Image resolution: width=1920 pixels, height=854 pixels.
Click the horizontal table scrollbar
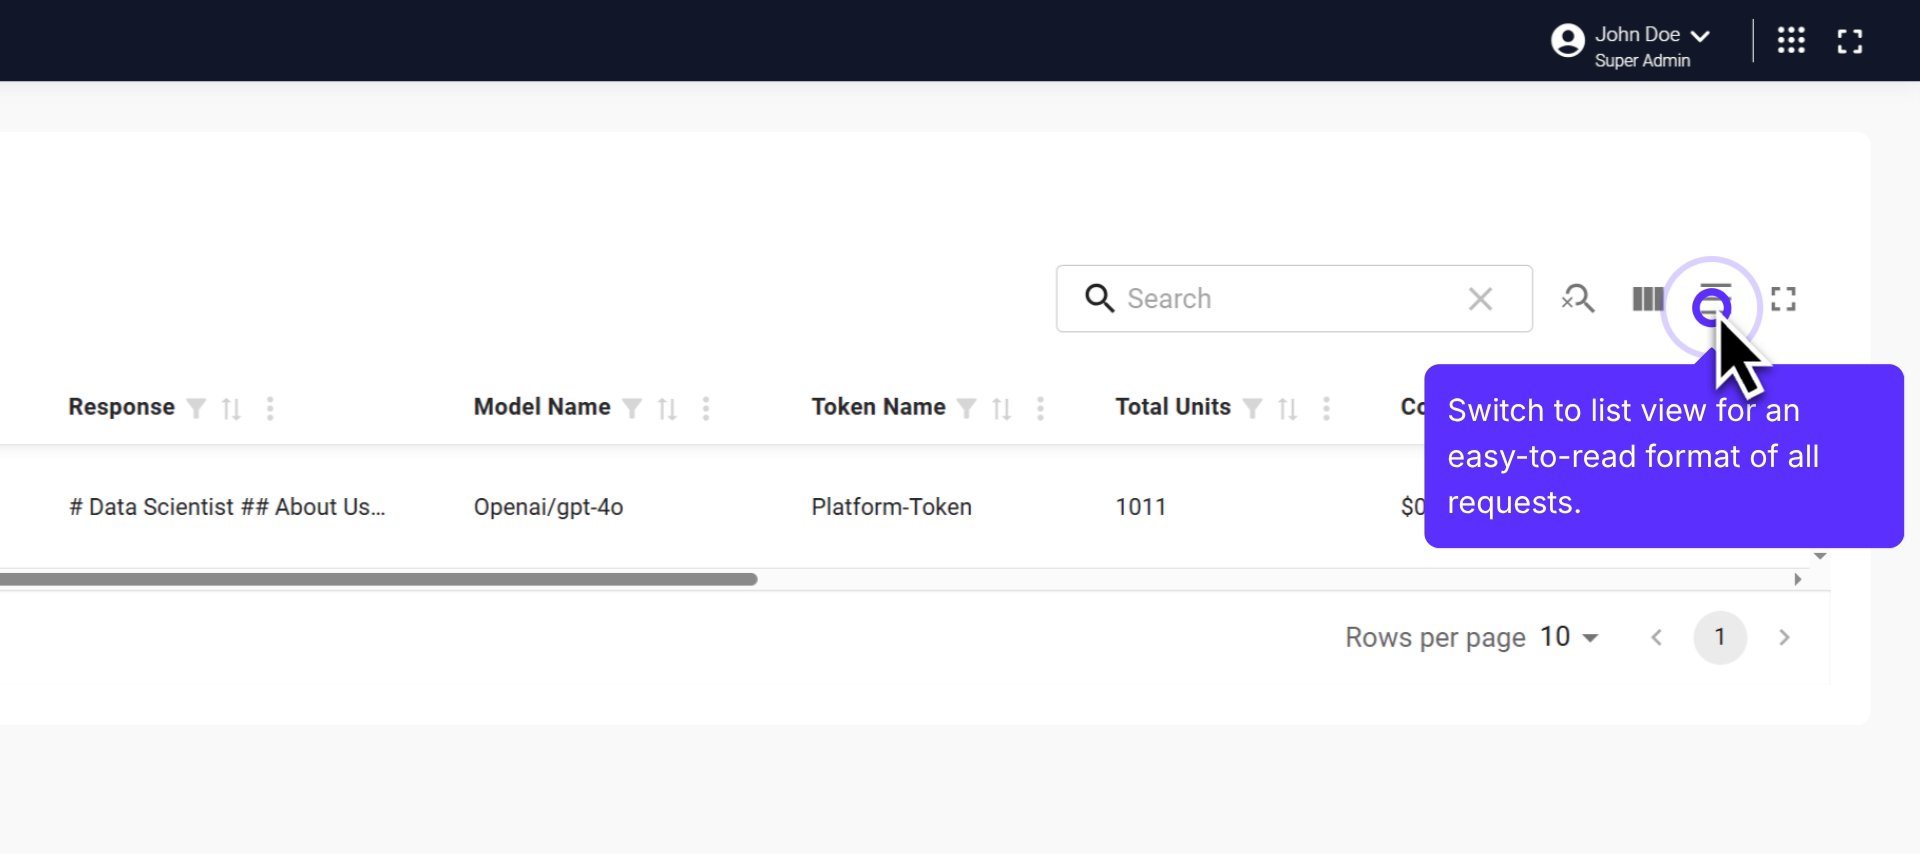point(380,579)
